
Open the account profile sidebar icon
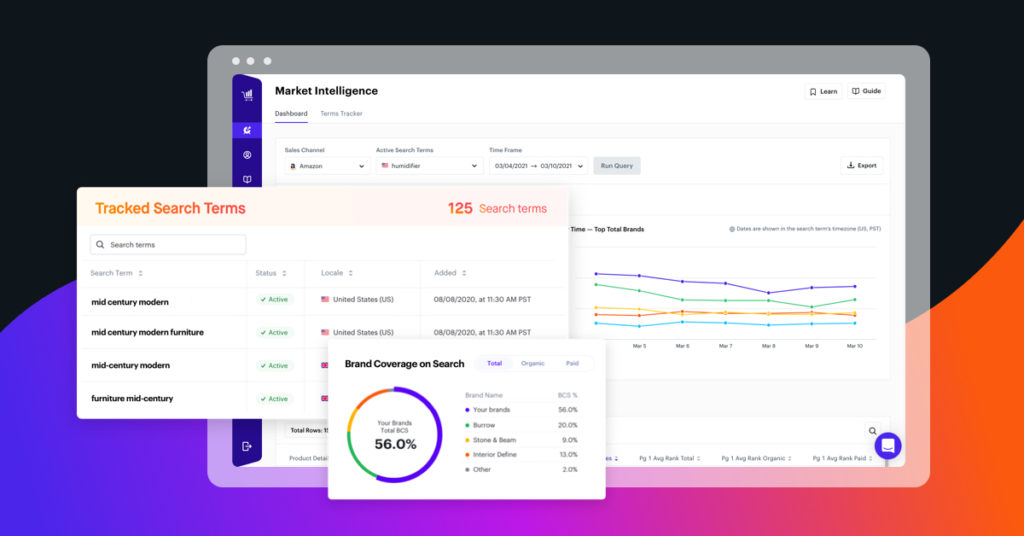pyautogui.click(x=247, y=155)
